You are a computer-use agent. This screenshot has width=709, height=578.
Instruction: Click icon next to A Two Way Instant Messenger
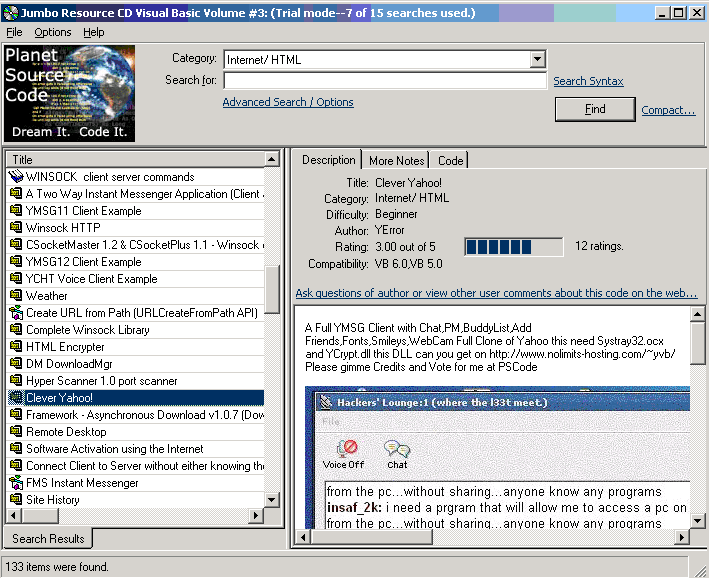(16, 193)
